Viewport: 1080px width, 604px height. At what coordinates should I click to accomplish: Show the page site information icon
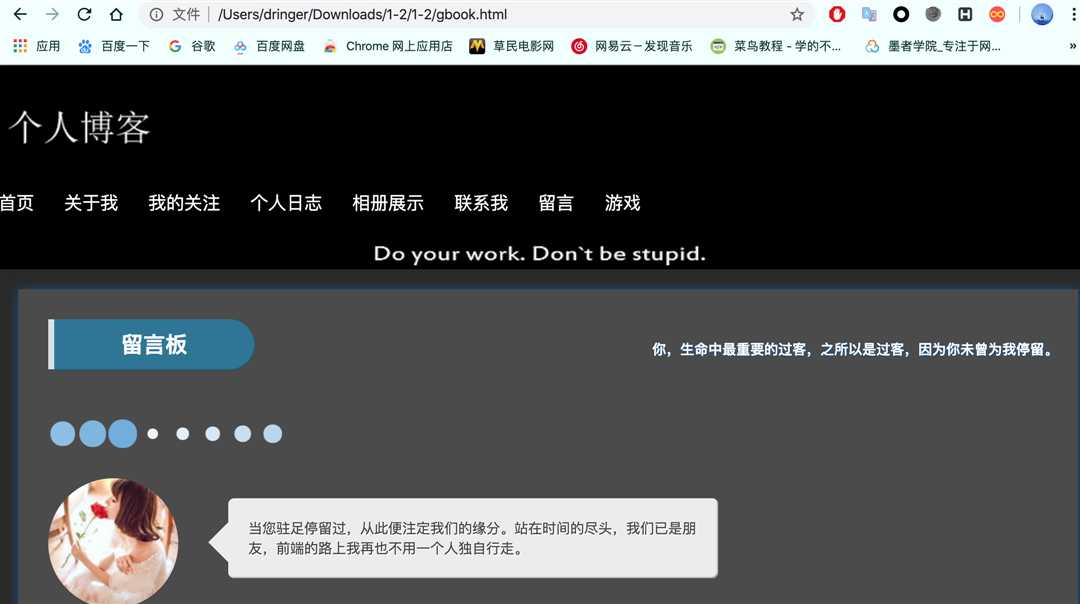tap(156, 15)
